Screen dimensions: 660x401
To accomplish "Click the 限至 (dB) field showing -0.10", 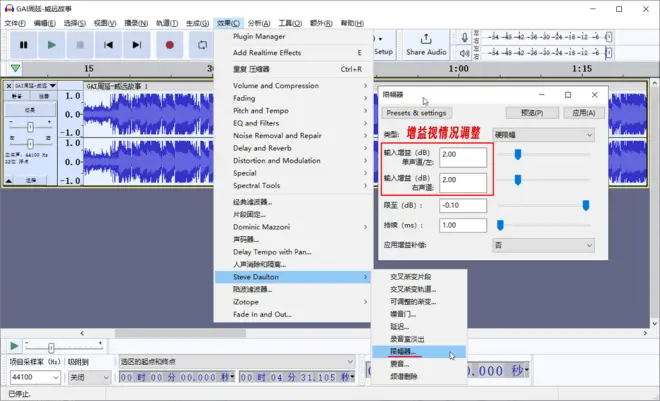I will coord(463,205).
